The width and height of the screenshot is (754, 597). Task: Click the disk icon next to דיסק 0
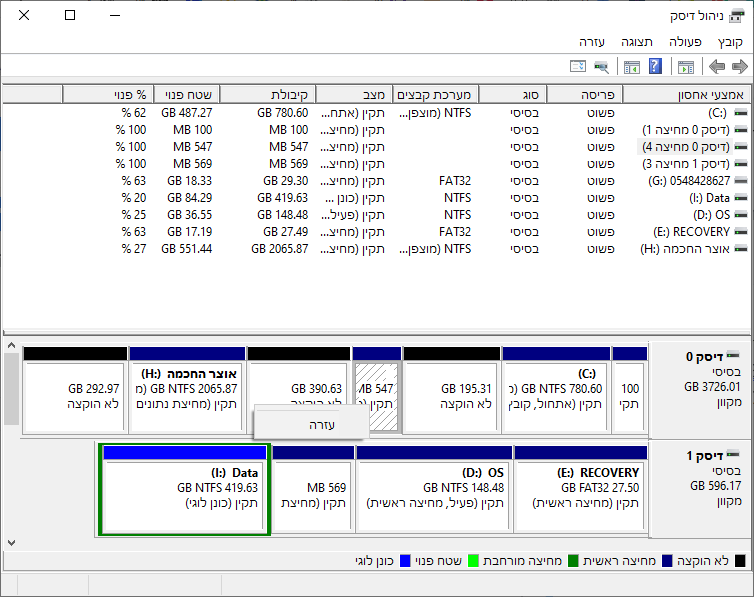(733, 355)
